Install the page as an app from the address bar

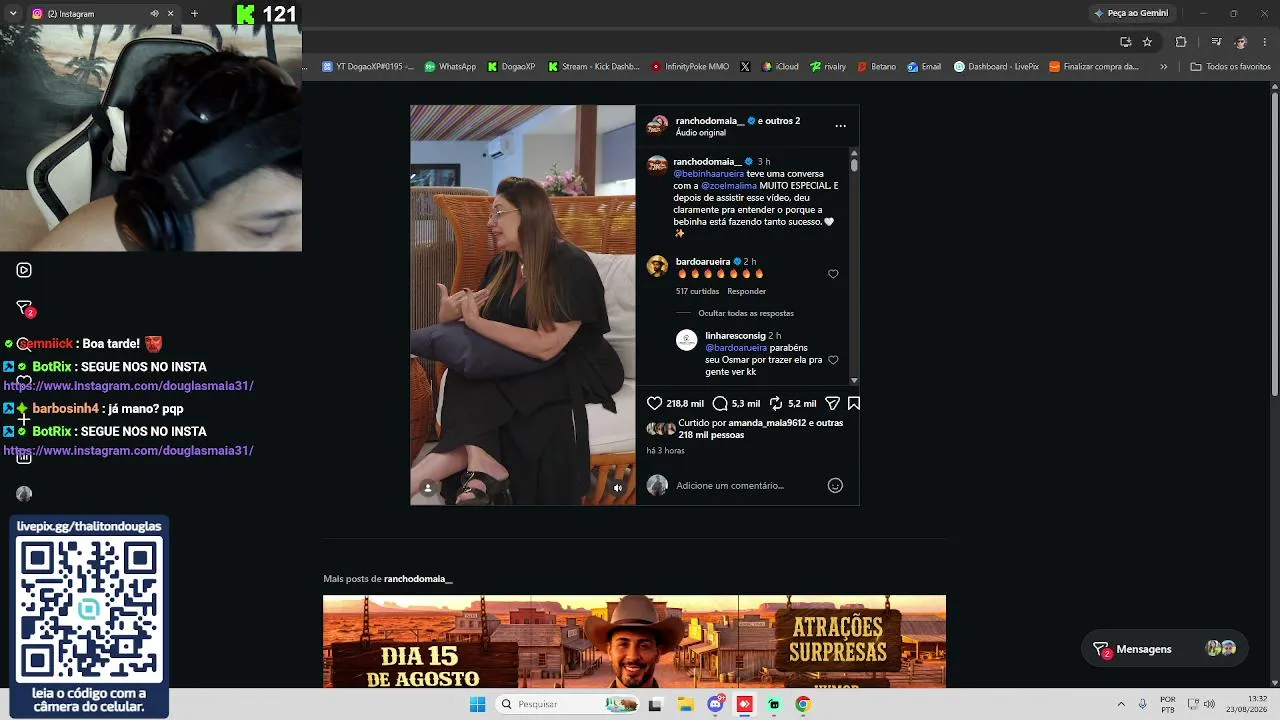pos(1125,42)
